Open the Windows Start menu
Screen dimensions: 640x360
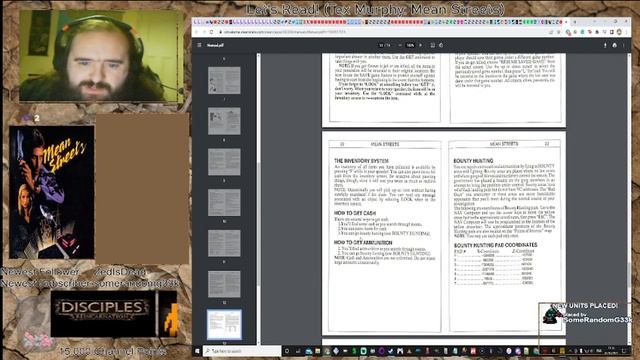tap(197, 351)
